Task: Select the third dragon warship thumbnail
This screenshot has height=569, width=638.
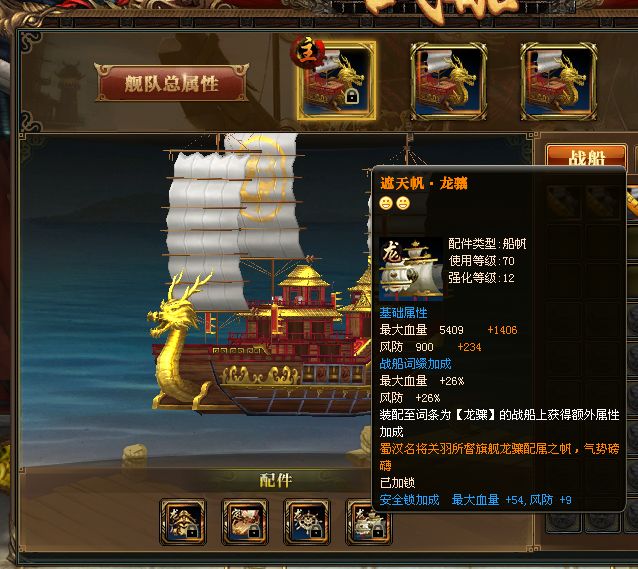Action: click(559, 81)
